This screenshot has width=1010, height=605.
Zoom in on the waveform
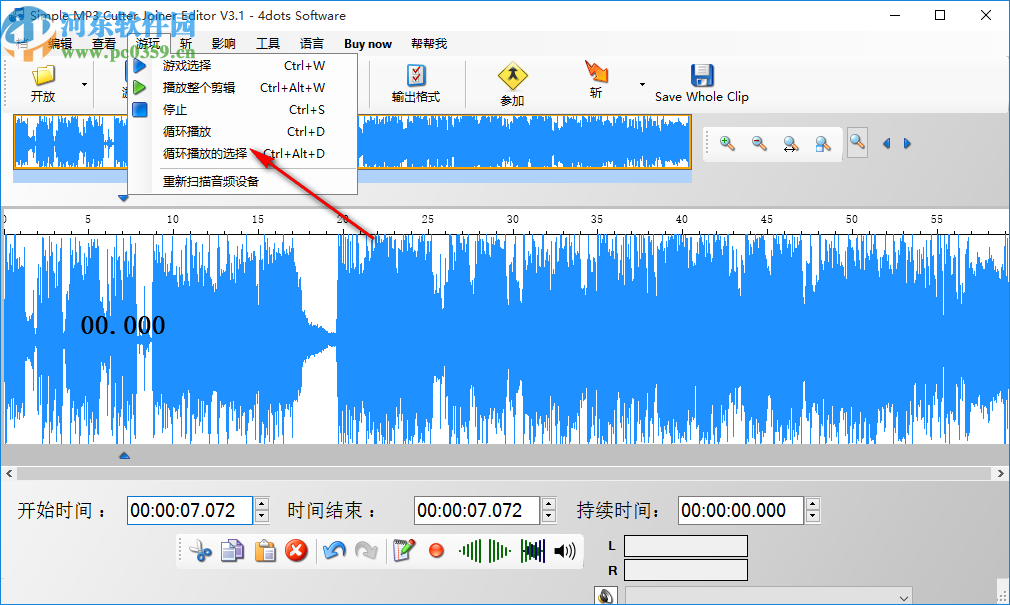[725, 143]
